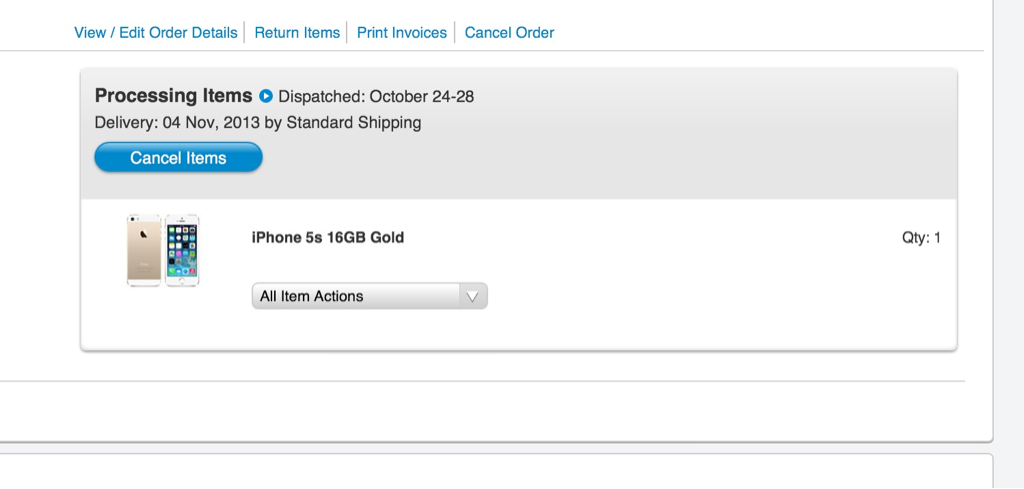Click blank space right of All Item Actions
Image resolution: width=1024 pixels, height=489 pixels.
coord(700,296)
